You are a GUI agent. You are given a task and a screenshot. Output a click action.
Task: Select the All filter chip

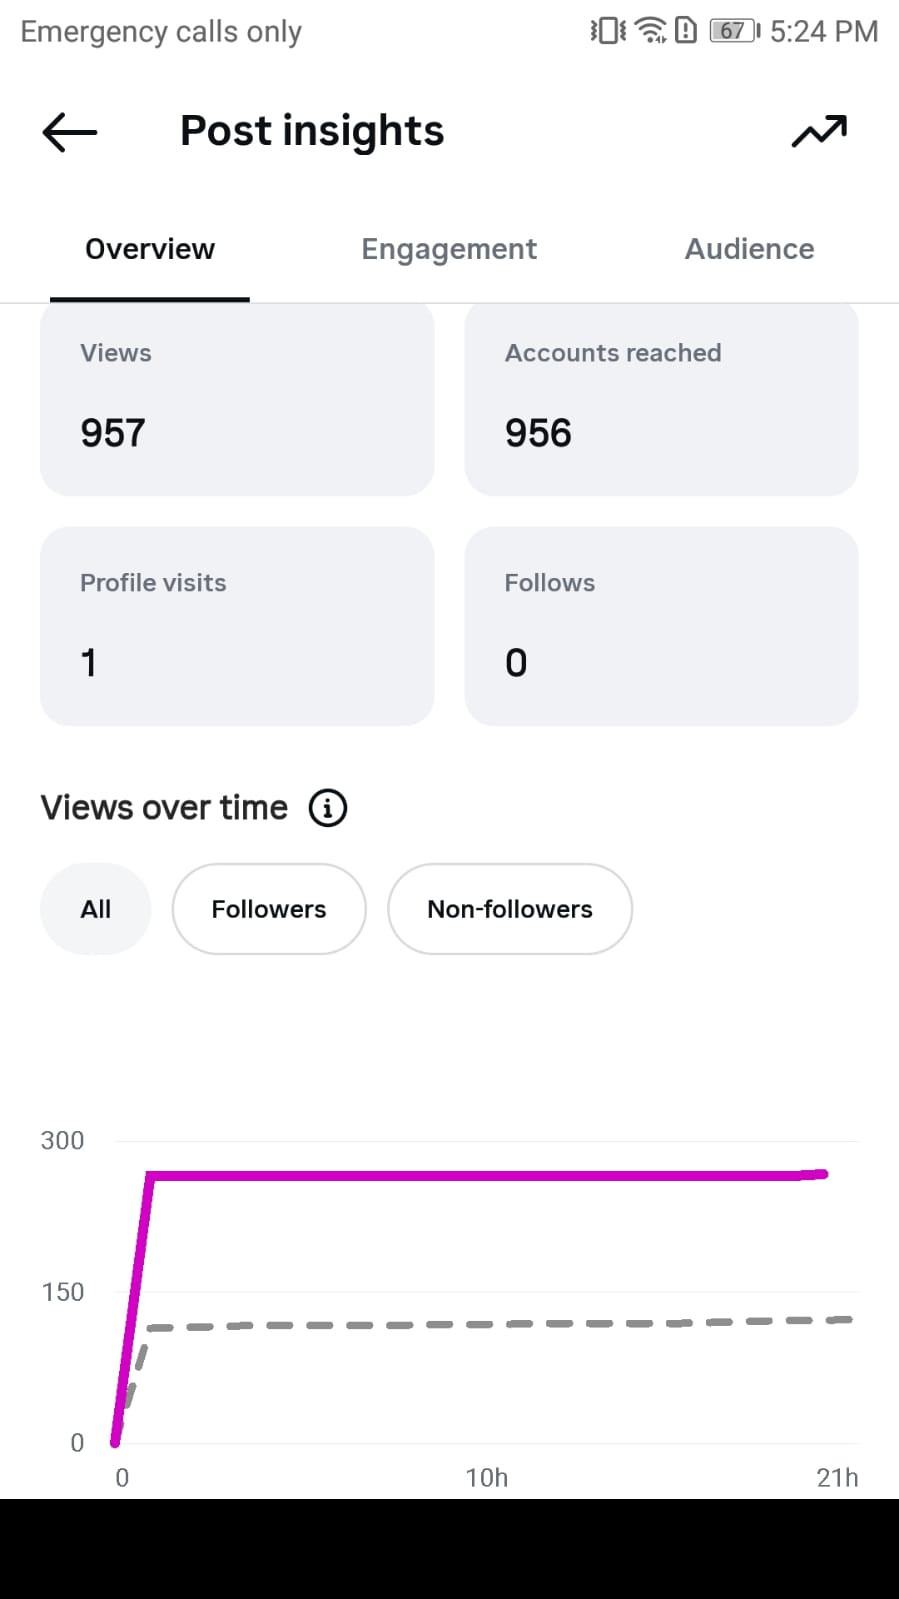click(x=96, y=909)
